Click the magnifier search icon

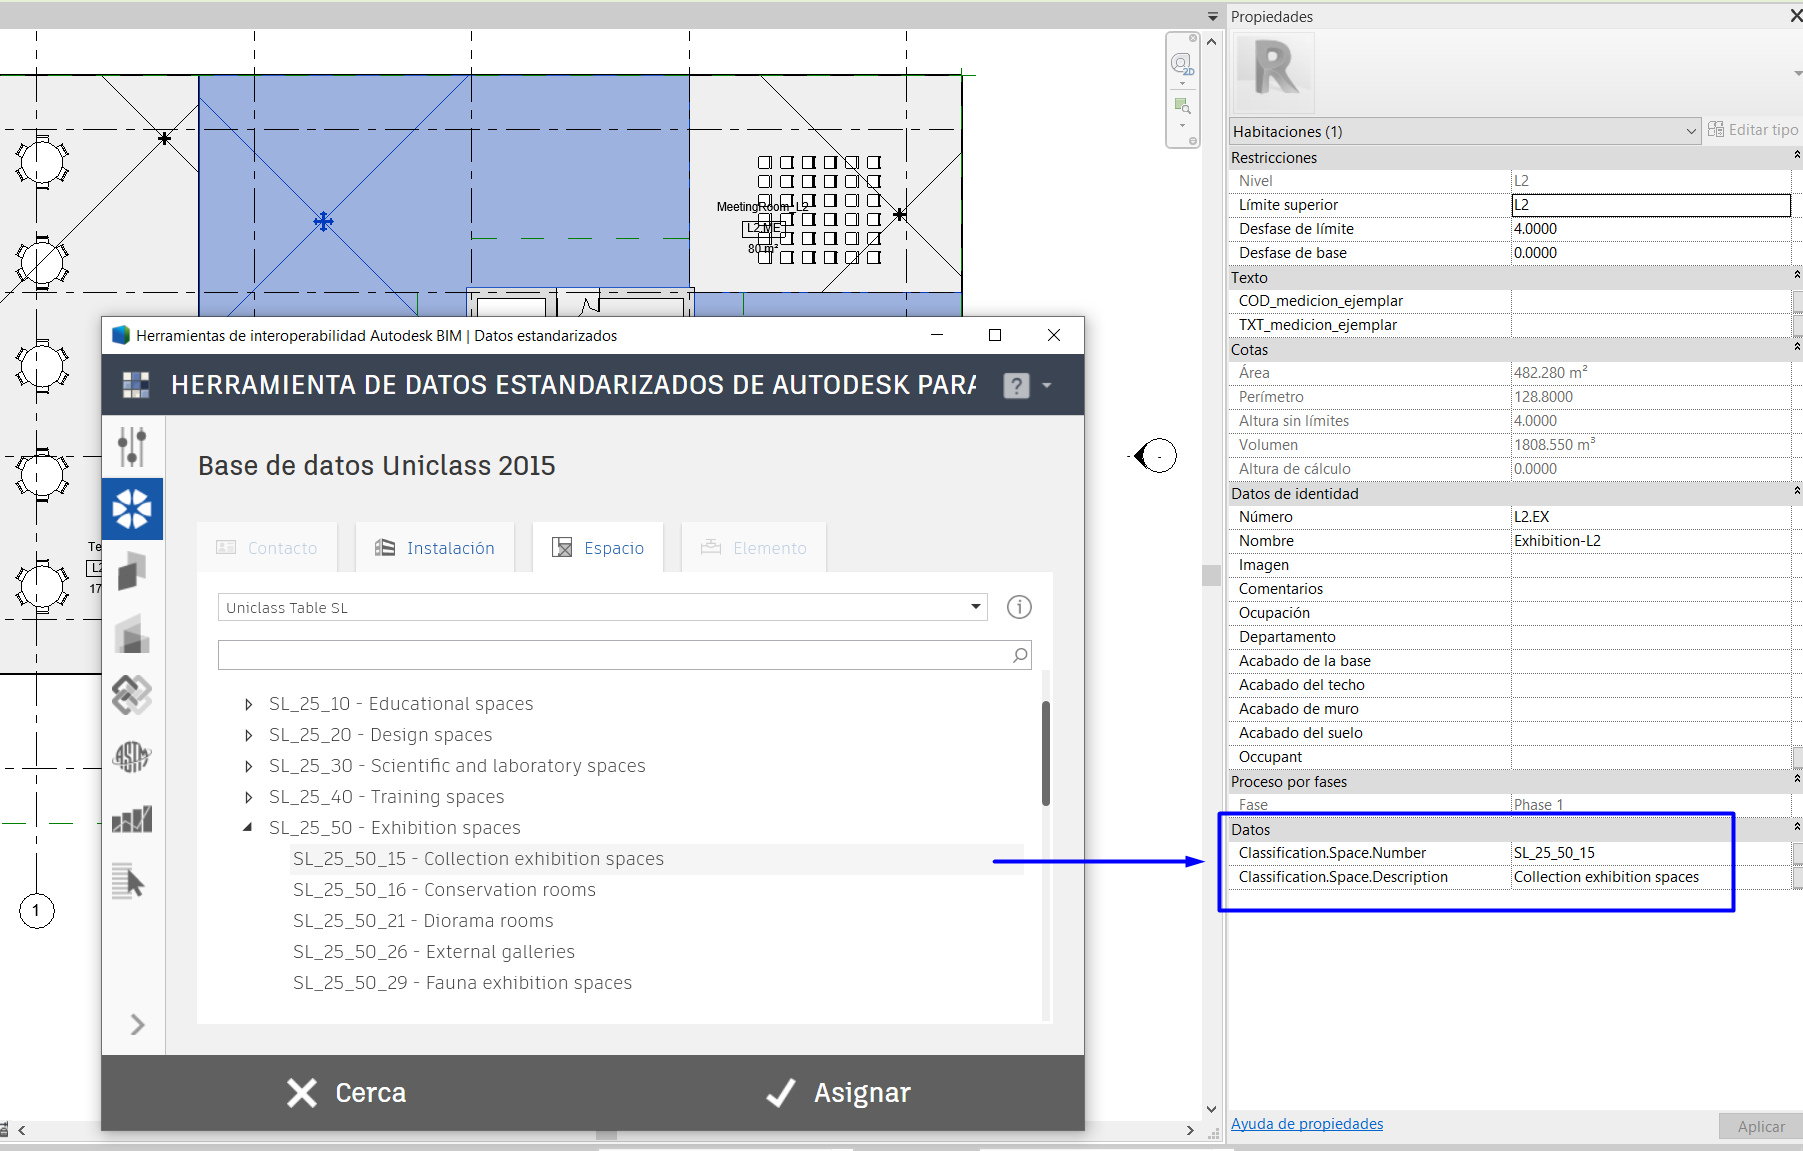(1019, 655)
